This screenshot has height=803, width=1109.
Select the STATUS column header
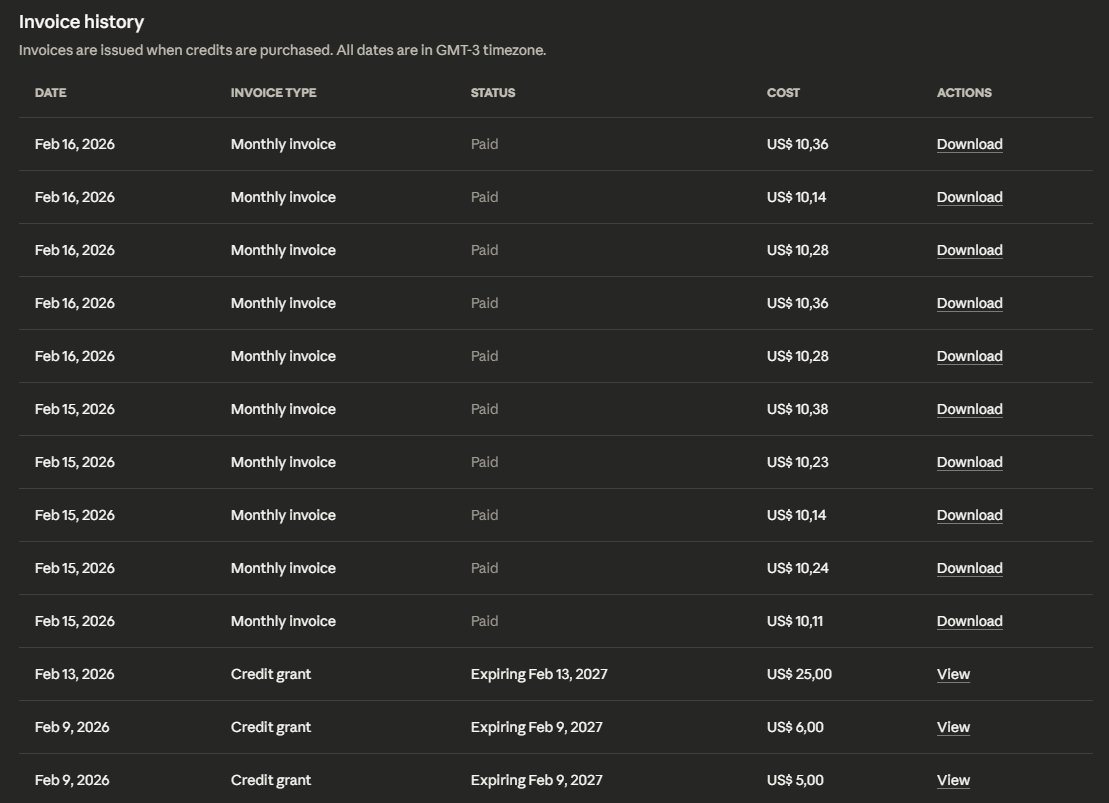pos(493,93)
